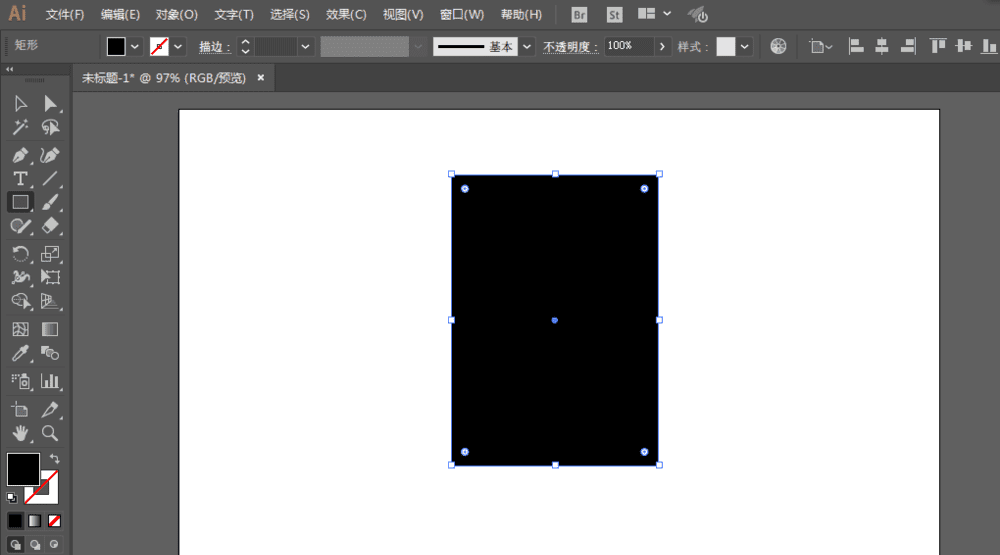Select the Column Graph tool
The image size is (1000, 555).
pos(50,381)
